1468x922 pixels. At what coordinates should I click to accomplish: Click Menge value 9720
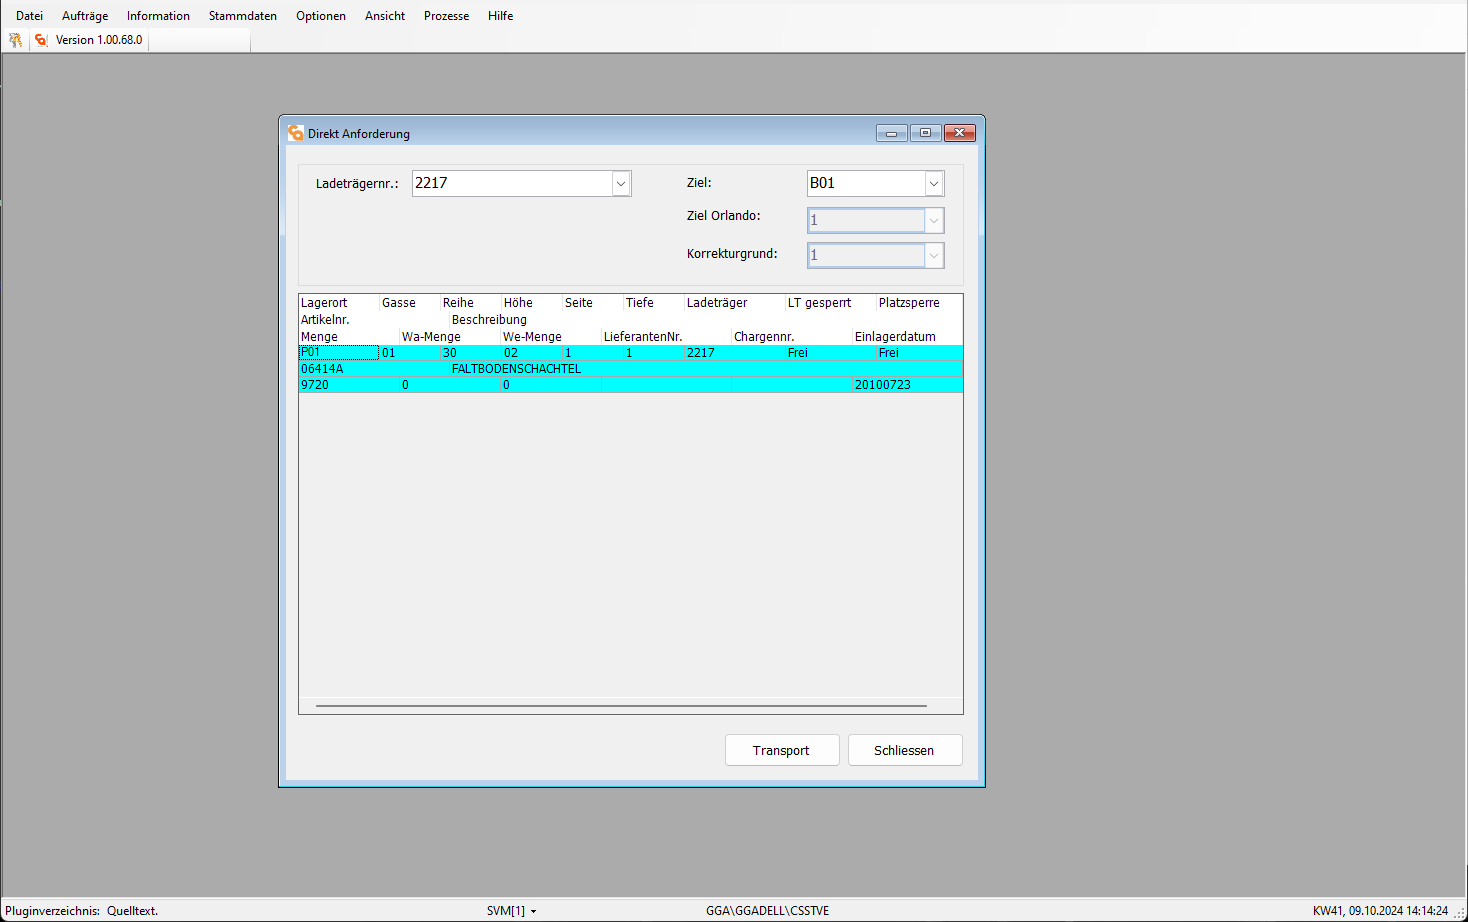coord(315,385)
